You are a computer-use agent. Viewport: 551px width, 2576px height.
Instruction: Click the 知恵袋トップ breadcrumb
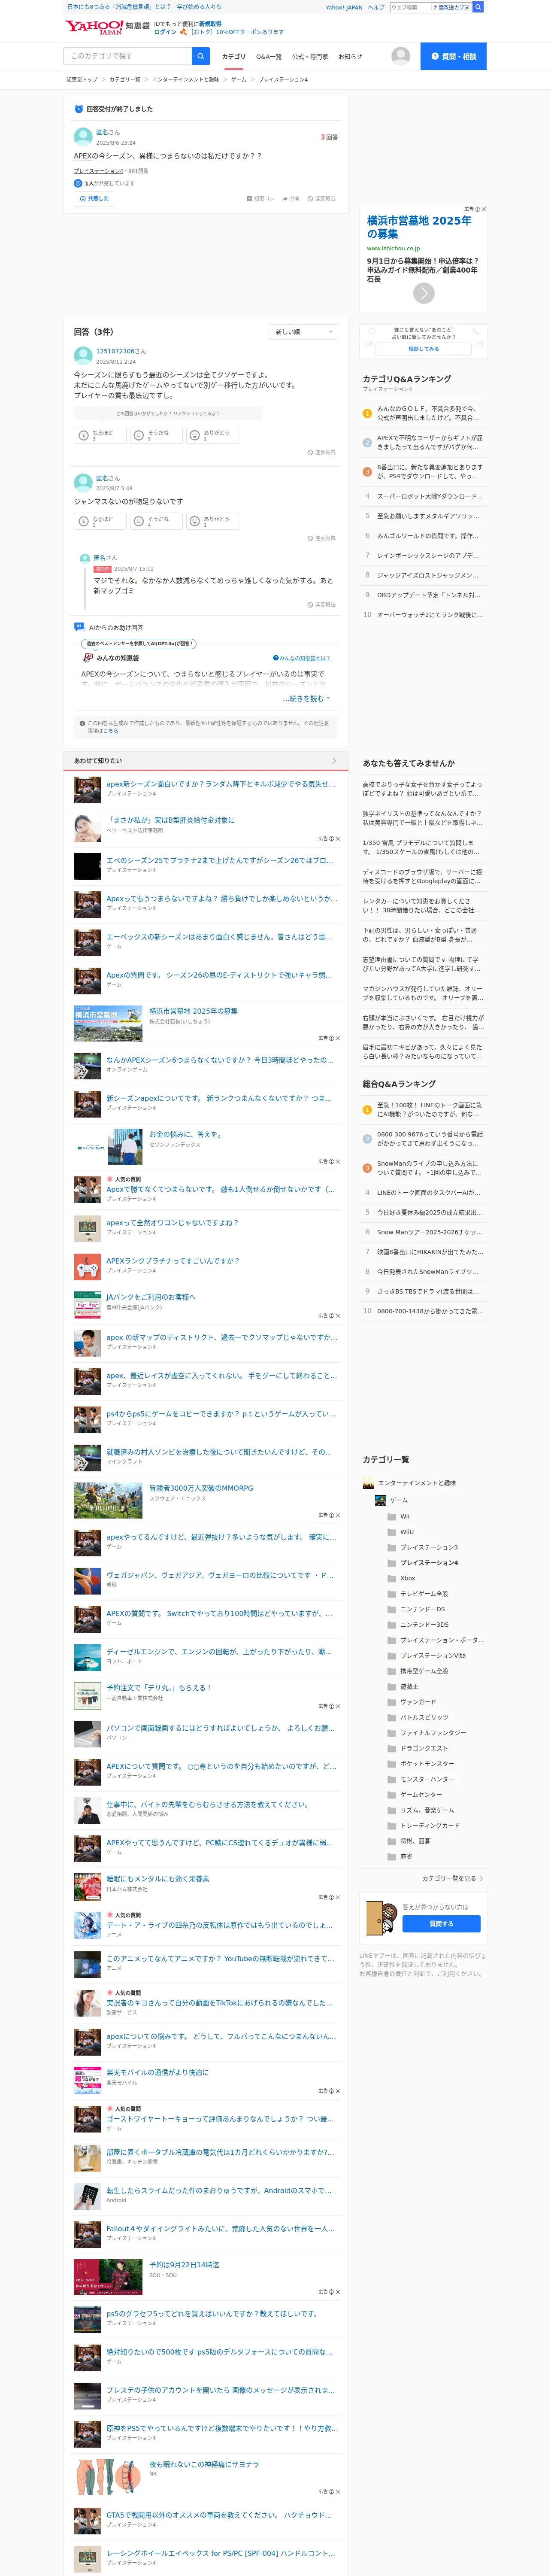pyautogui.click(x=82, y=79)
